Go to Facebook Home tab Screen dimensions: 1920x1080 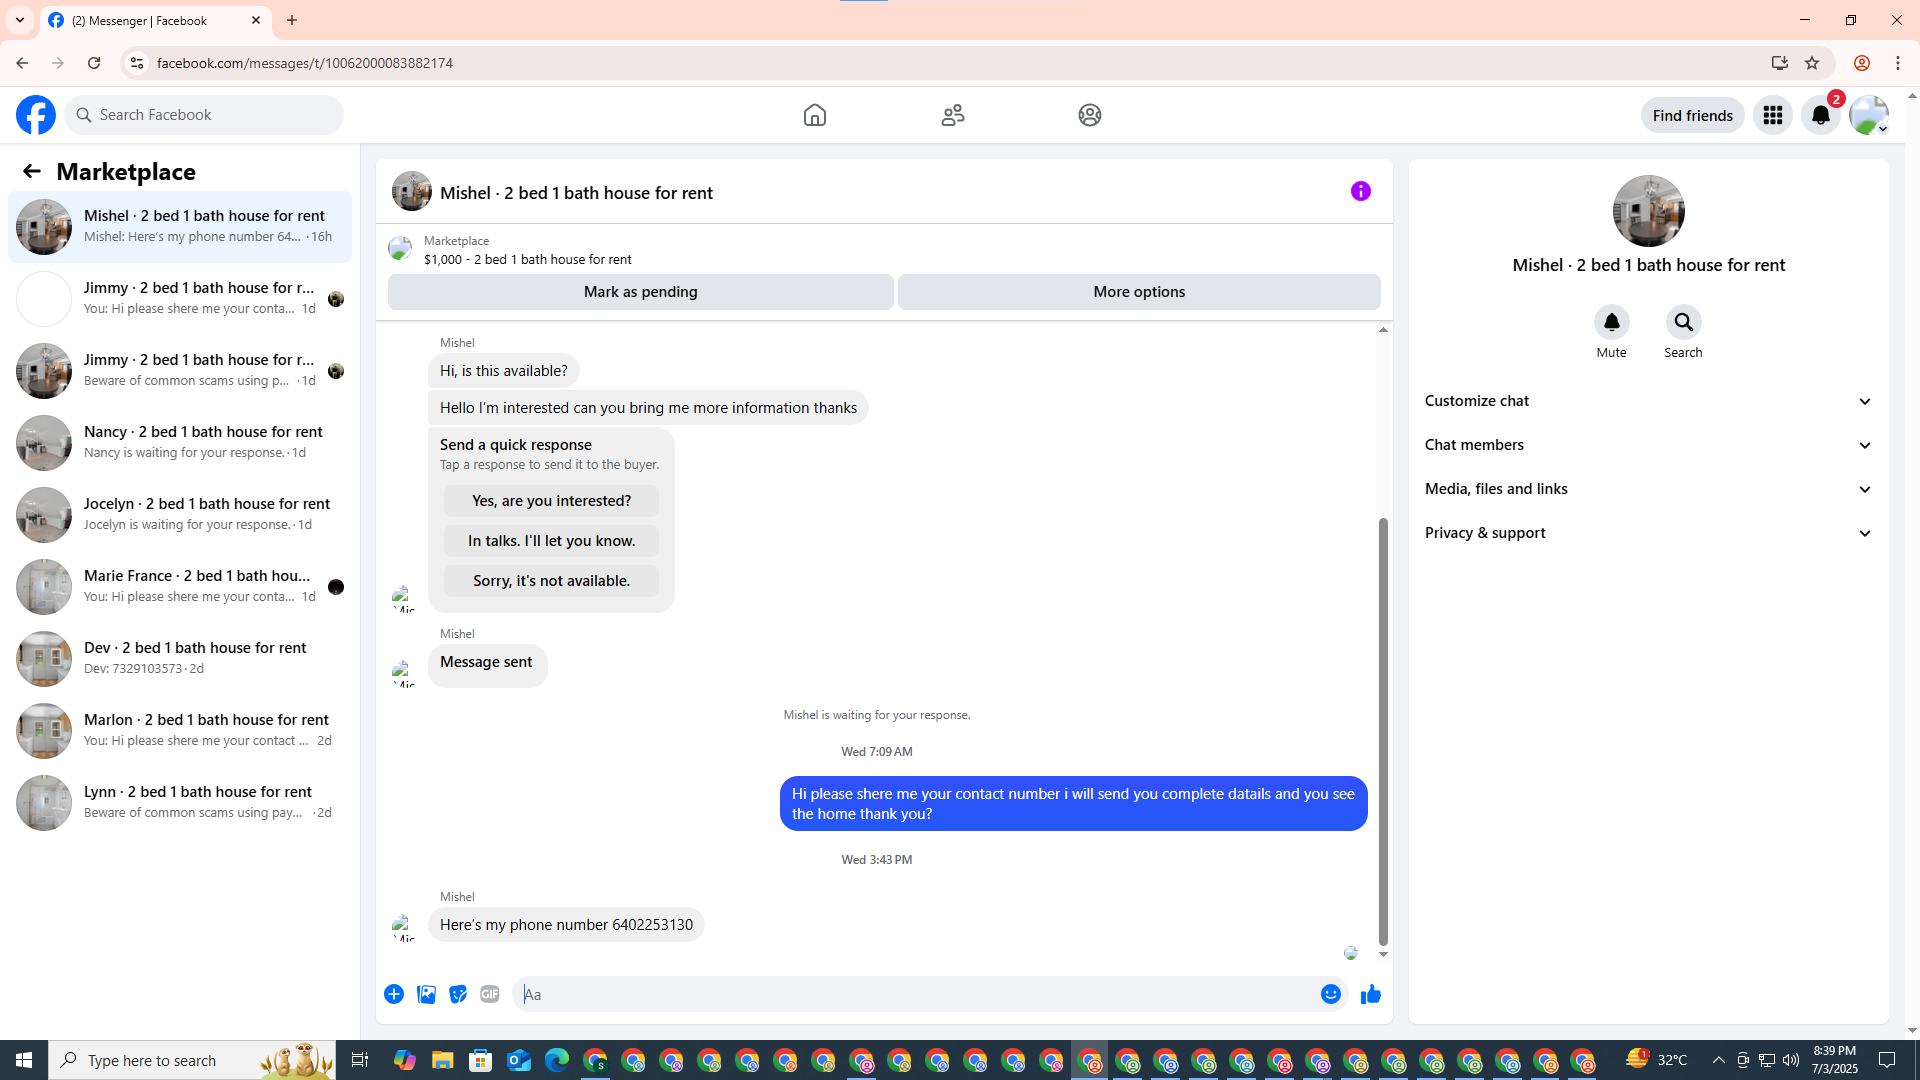pos(814,115)
